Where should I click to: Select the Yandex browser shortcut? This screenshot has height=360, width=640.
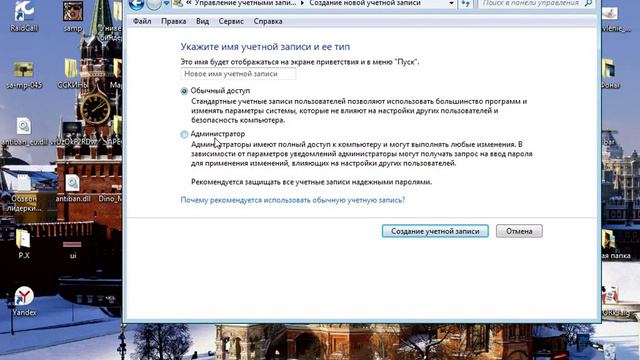(24, 301)
